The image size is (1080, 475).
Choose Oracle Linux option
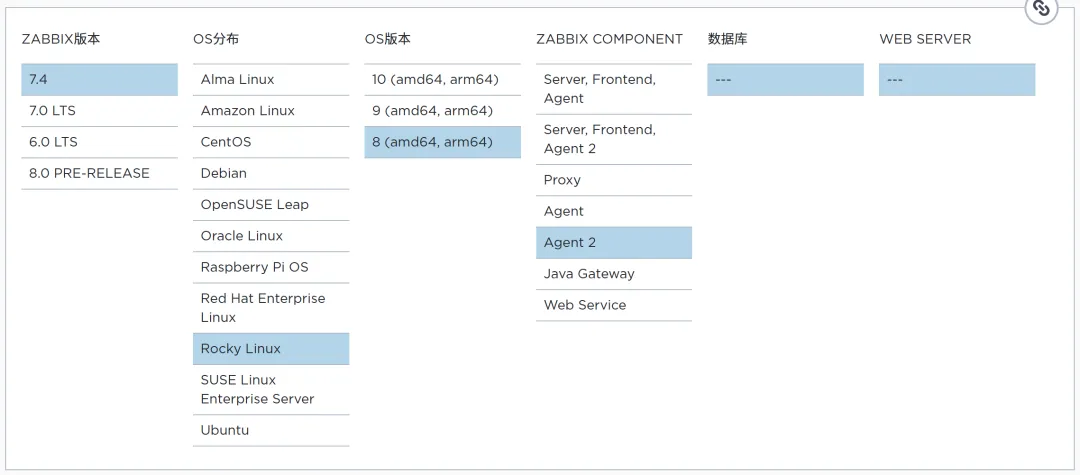pos(270,236)
